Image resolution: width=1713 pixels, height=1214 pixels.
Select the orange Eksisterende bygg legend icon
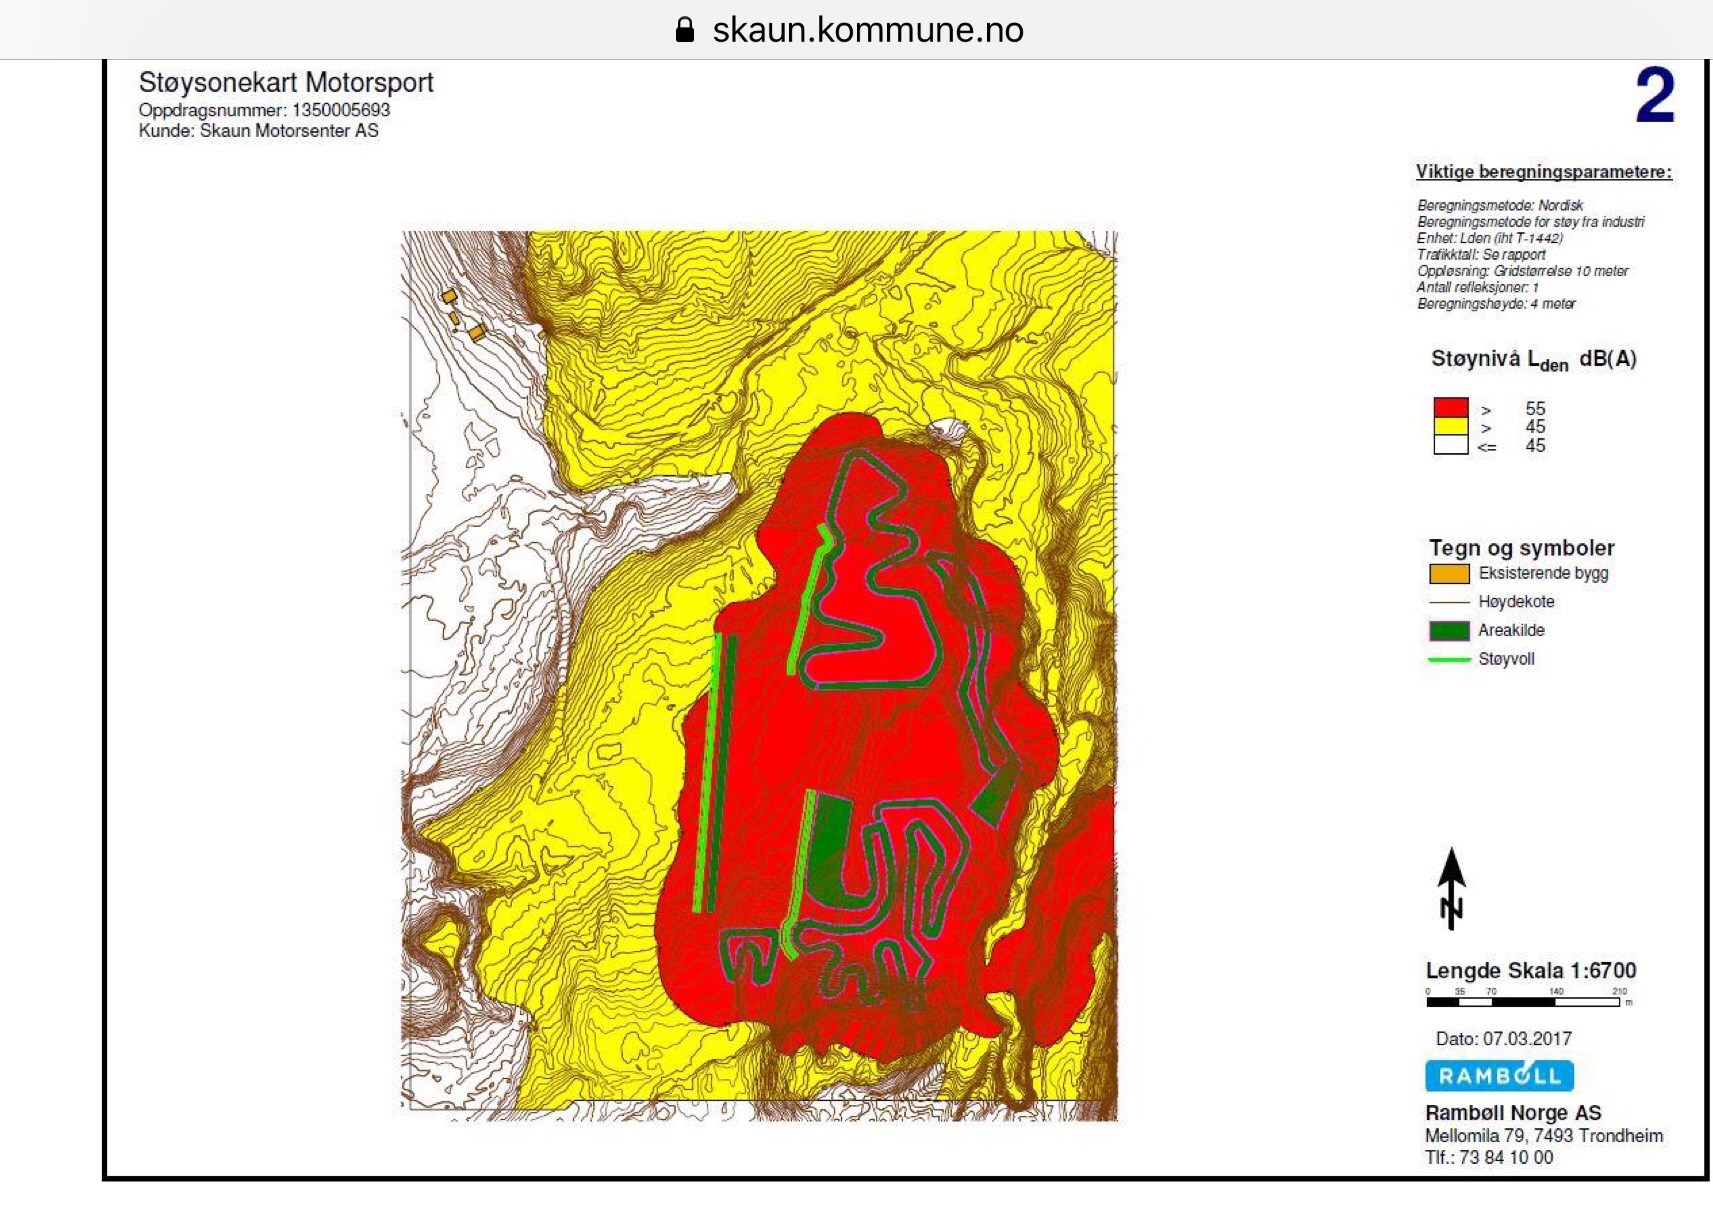tap(1449, 574)
